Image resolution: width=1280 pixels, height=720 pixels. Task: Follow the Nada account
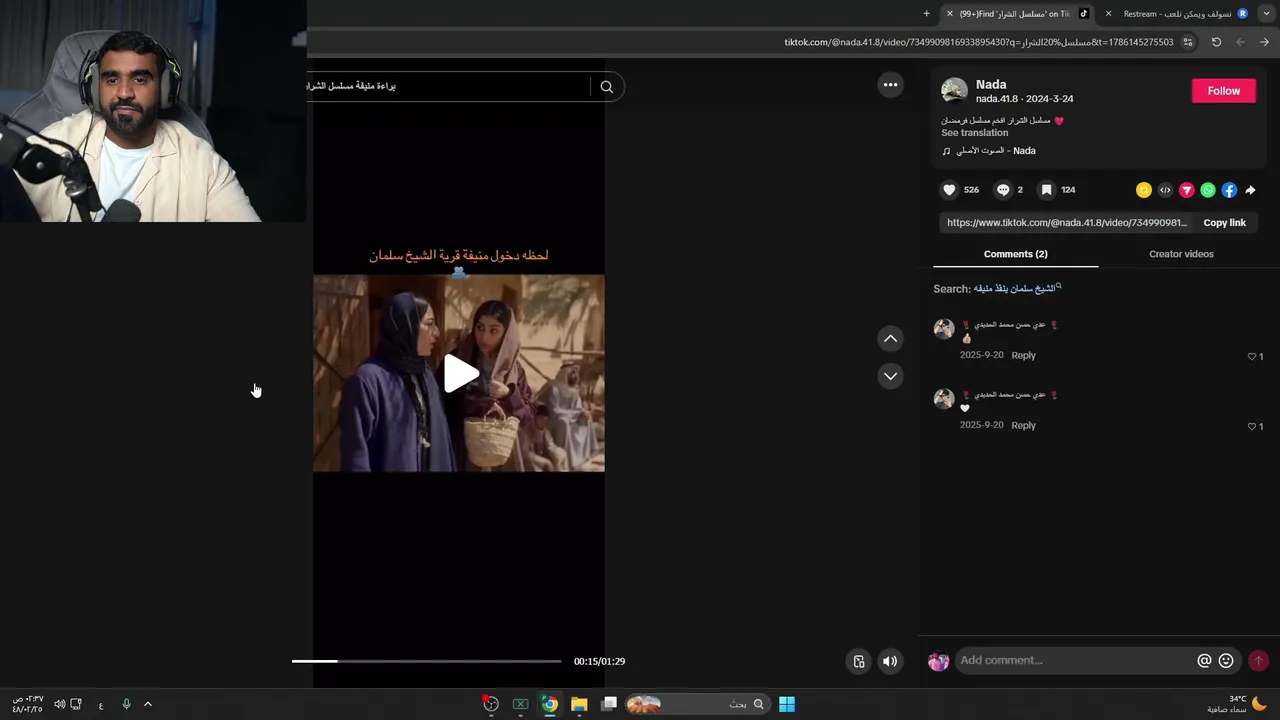coord(1223,91)
